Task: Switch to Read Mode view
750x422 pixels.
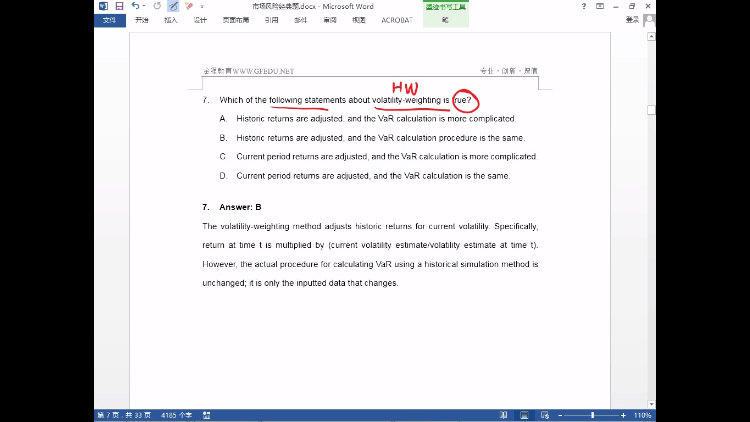Action: coord(503,415)
